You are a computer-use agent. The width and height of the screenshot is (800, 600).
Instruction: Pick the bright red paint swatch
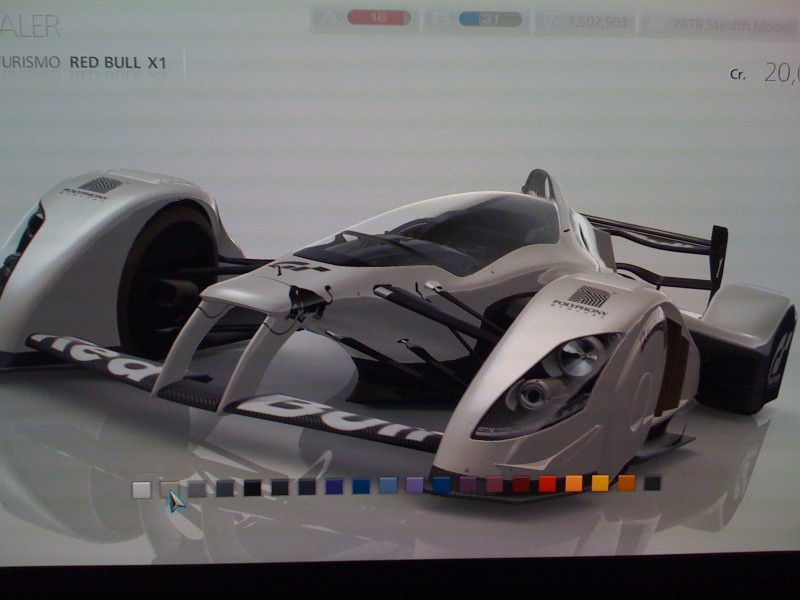pos(547,483)
